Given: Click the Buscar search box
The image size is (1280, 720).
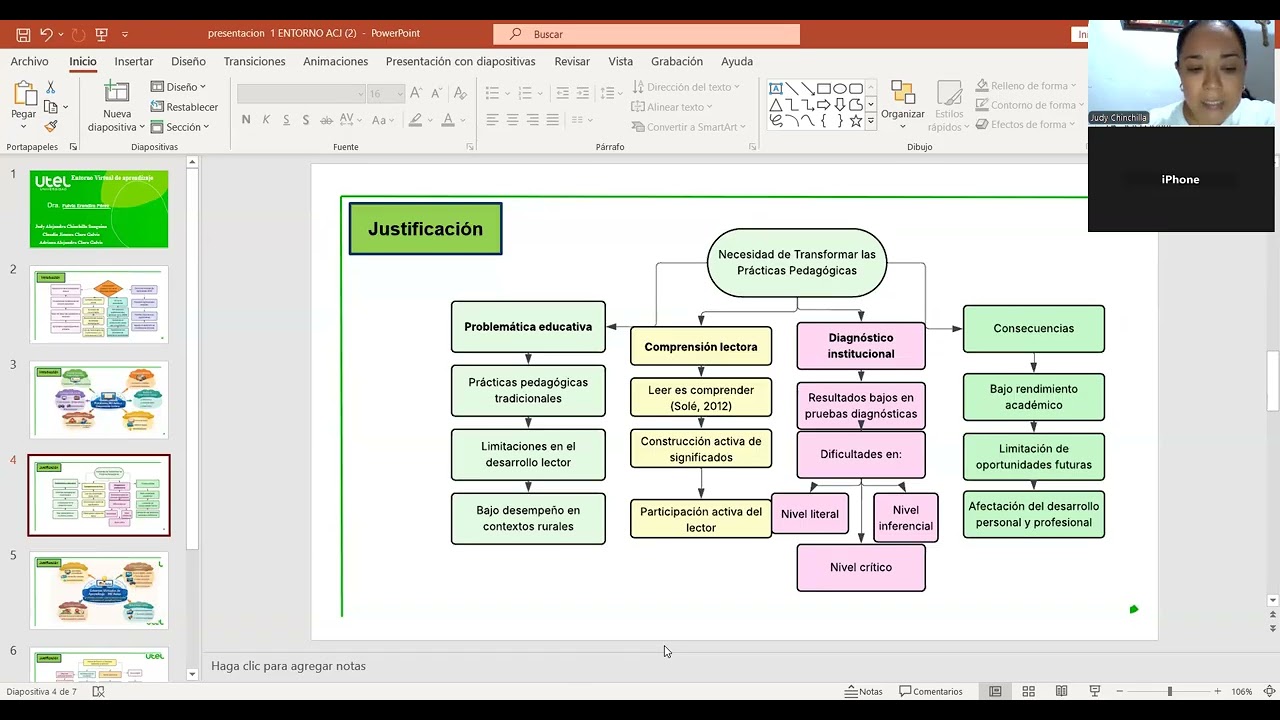Looking at the screenshot, I should click(x=646, y=34).
